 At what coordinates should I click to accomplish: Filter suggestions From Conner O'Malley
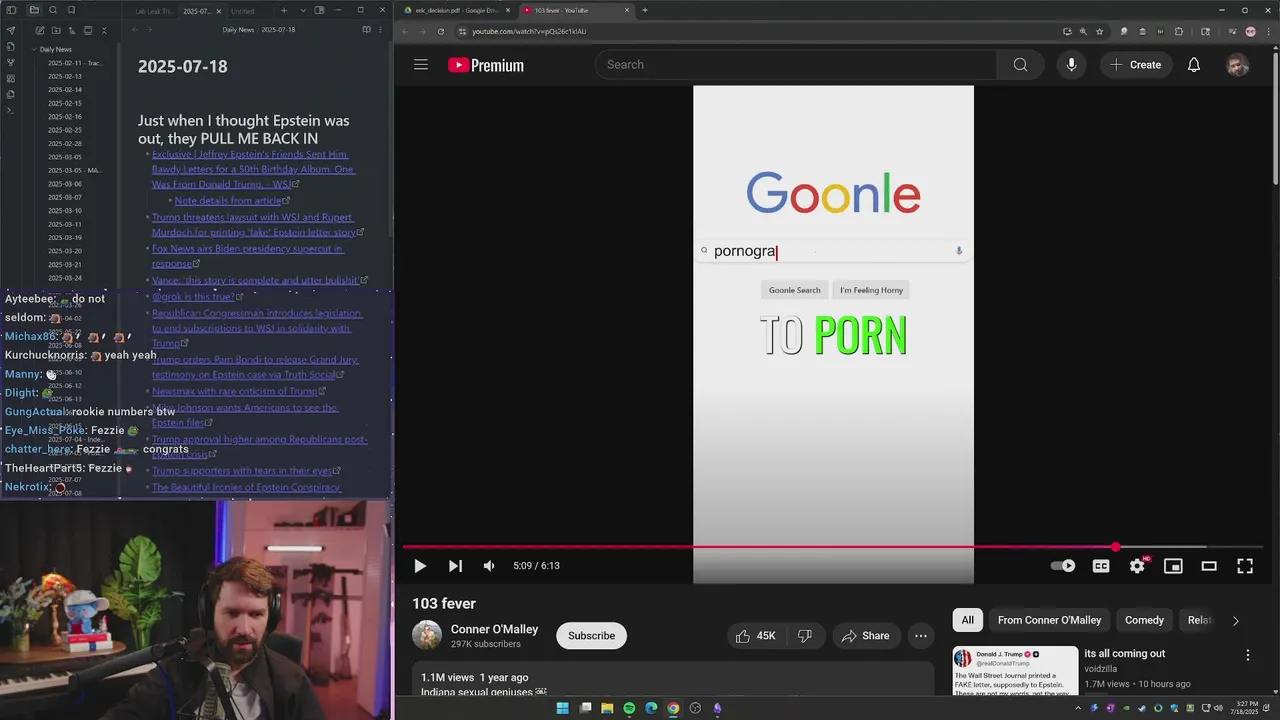point(1049,620)
